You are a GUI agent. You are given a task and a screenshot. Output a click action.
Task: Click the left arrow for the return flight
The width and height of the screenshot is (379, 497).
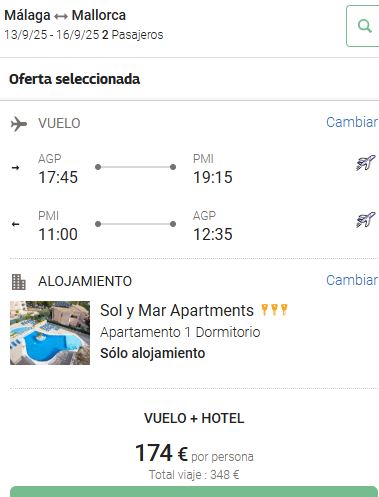tap(15, 224)
